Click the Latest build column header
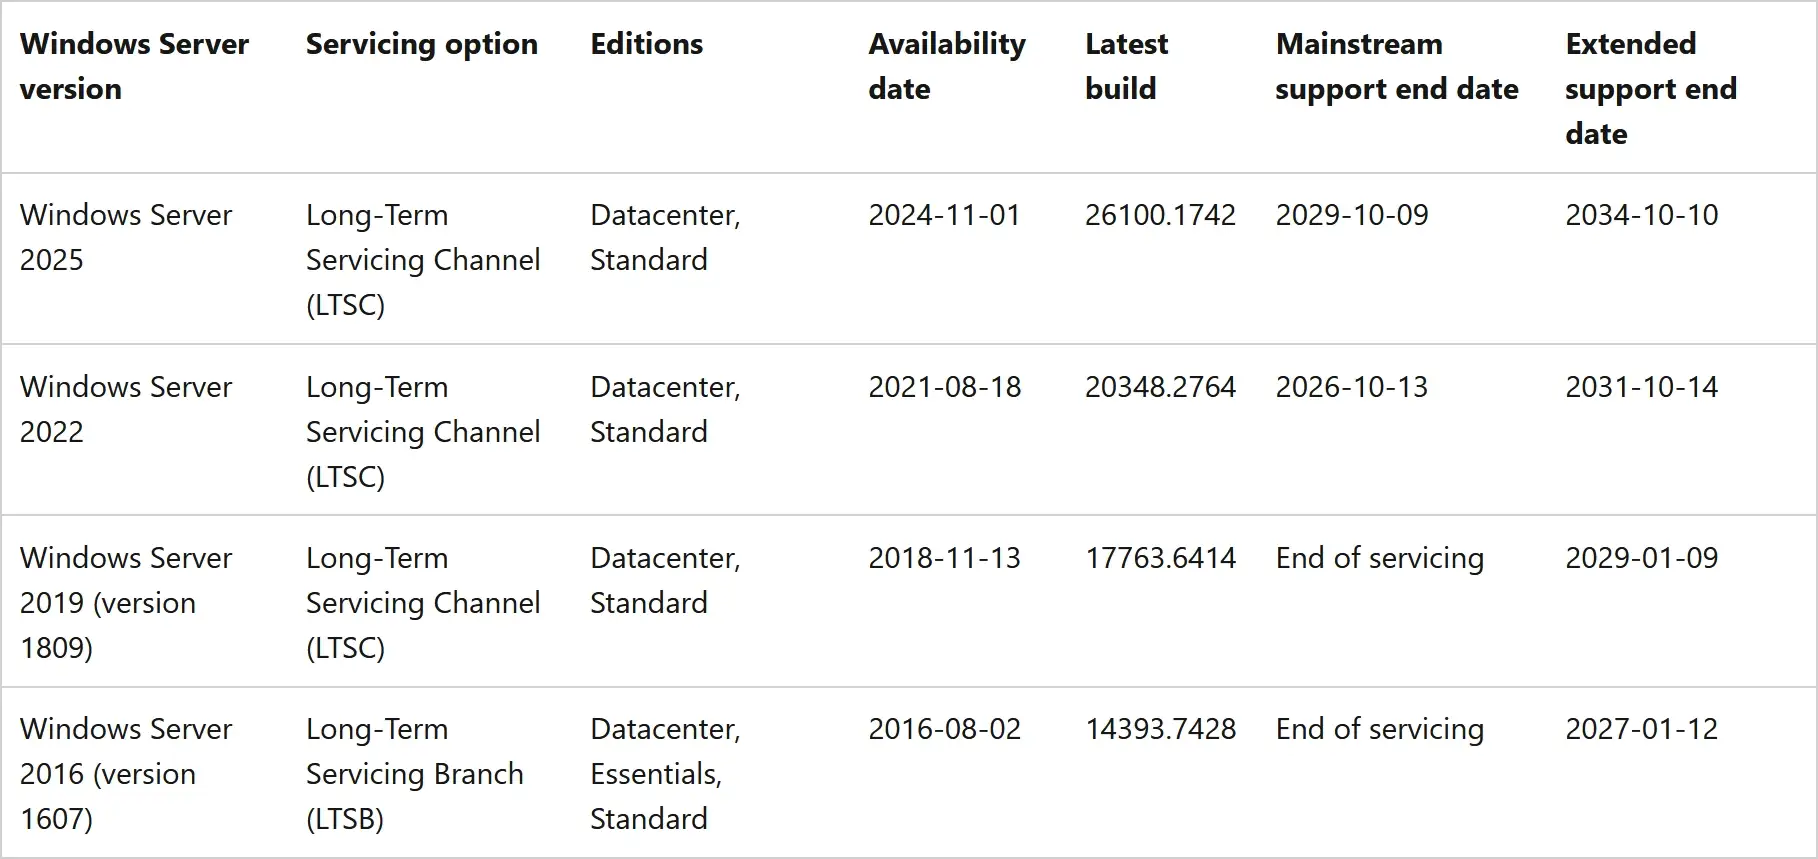 tap(1126, 66)
